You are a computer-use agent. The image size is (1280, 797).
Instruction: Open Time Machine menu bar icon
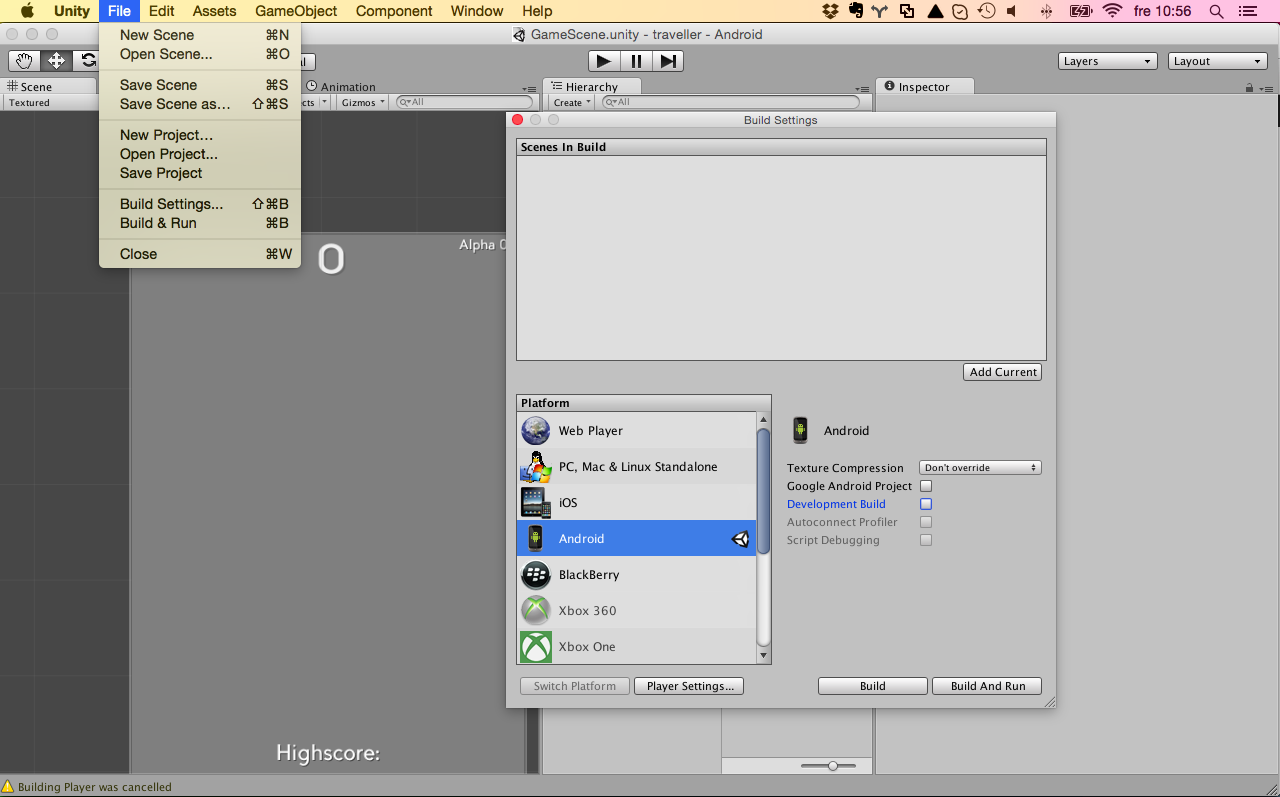point(987,11)
